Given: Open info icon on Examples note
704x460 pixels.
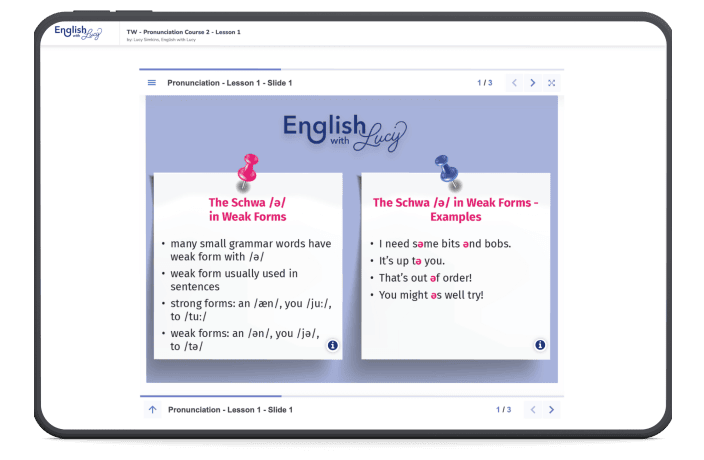Looking at the screenshot, I should (540, 345).
